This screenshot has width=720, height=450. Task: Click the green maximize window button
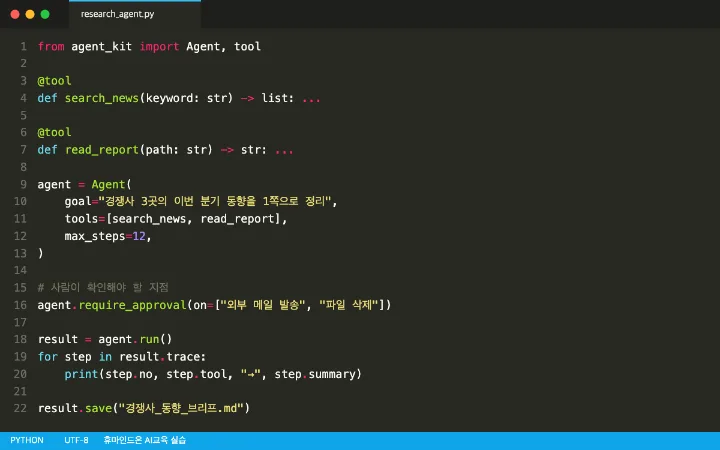point(45,14)
